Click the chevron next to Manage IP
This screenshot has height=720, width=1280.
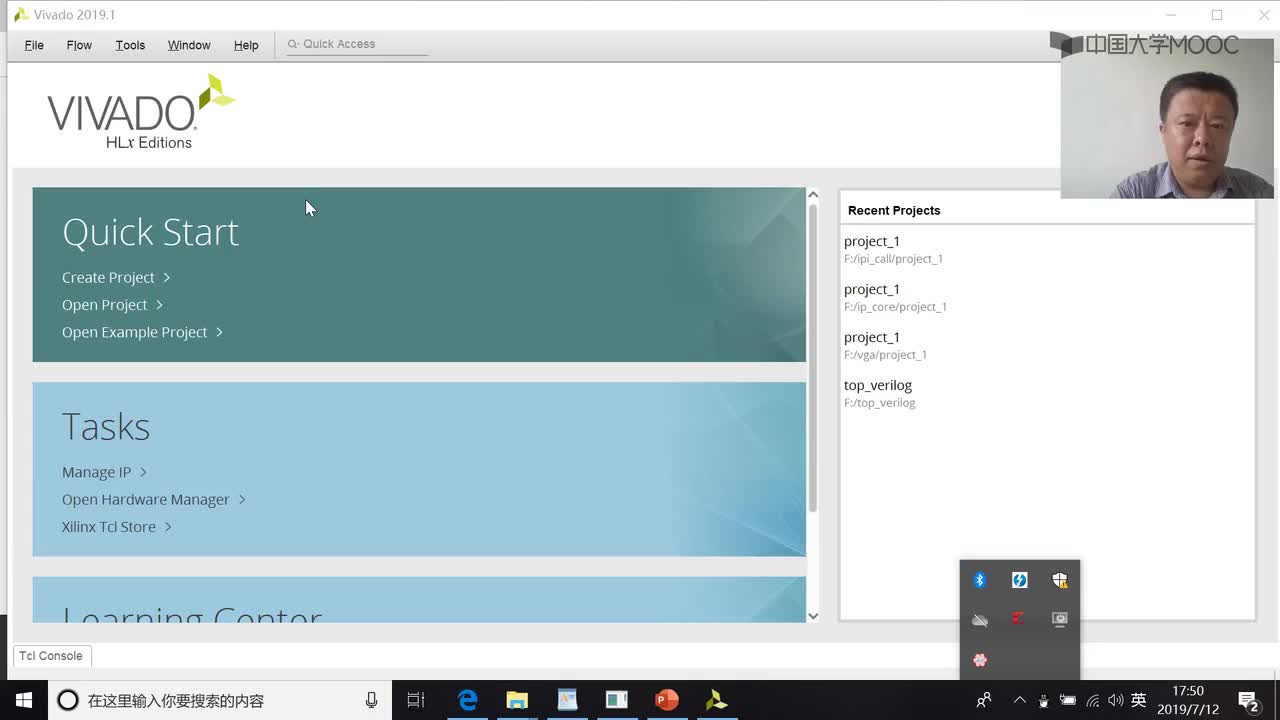click(143, 472)
